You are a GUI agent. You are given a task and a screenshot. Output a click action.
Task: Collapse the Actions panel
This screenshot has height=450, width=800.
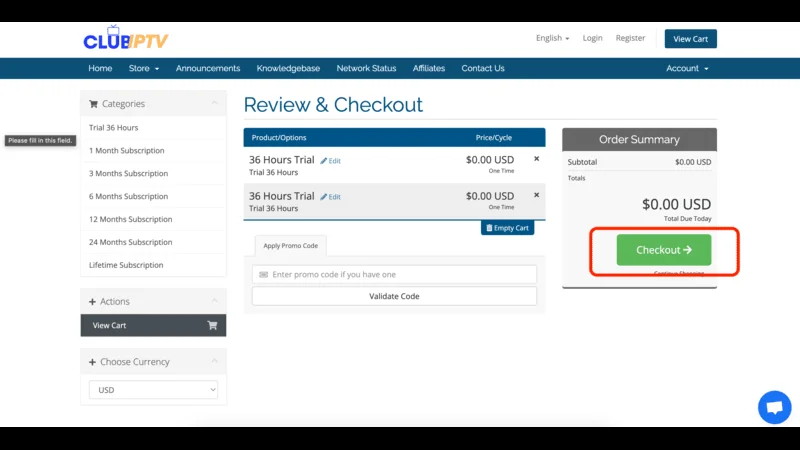(214, 301)
